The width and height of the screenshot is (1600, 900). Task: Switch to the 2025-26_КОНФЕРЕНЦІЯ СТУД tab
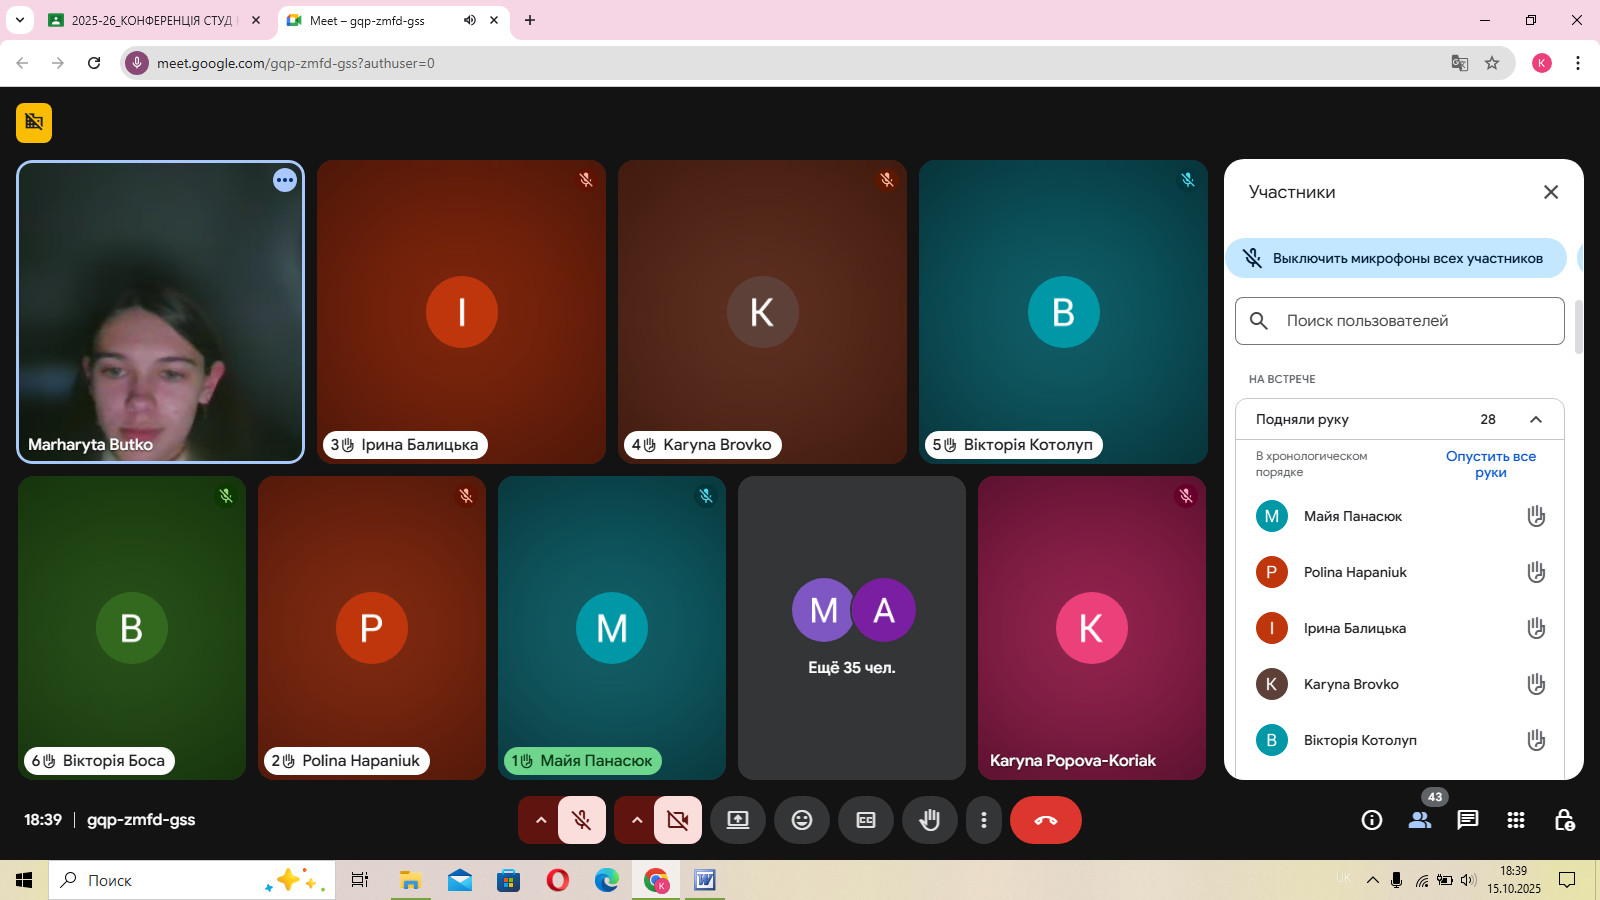[150, 20]
